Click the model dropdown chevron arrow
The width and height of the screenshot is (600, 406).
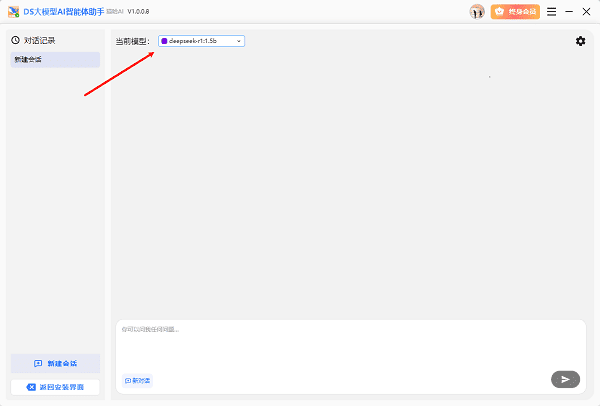(x=238, y=41)
